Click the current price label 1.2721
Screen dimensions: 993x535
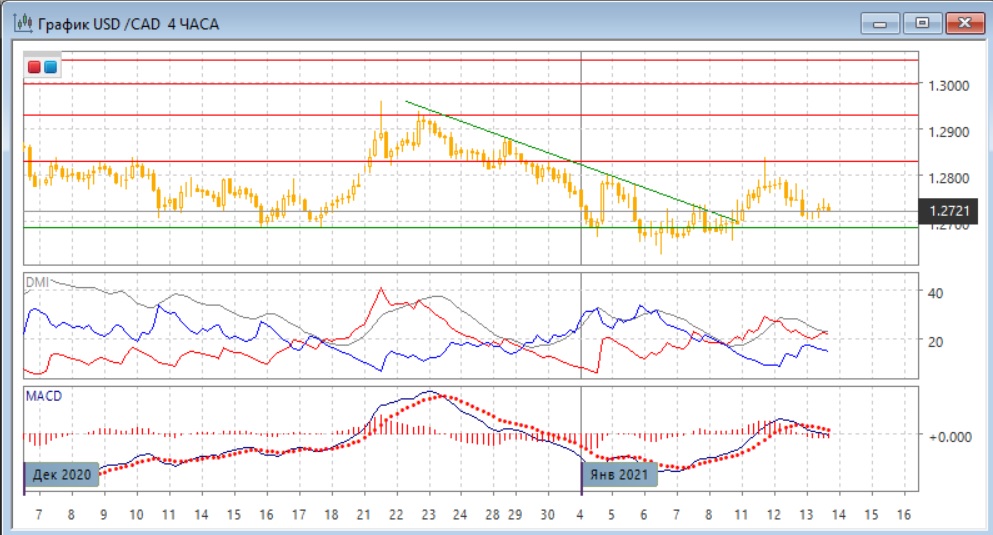pyautogui.click(x=946, y=211)
